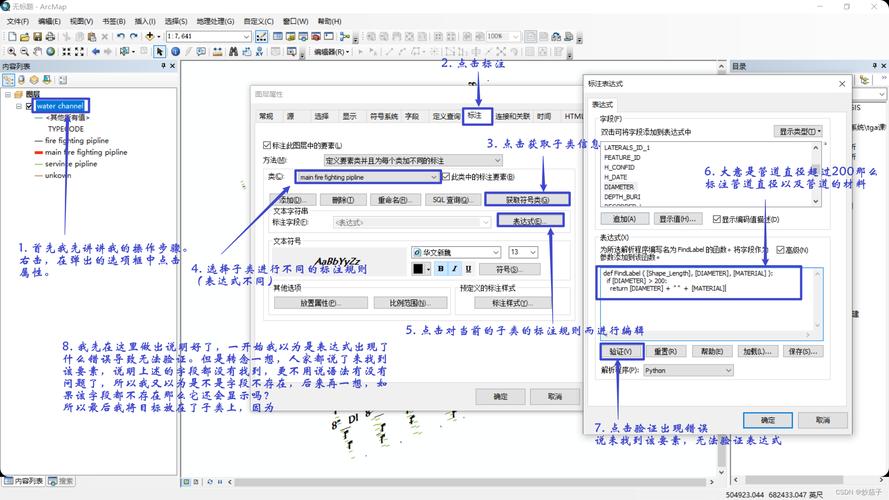The image size is (889, 500).
Task: Toggle Underline text style button
Action: (468, 269)
